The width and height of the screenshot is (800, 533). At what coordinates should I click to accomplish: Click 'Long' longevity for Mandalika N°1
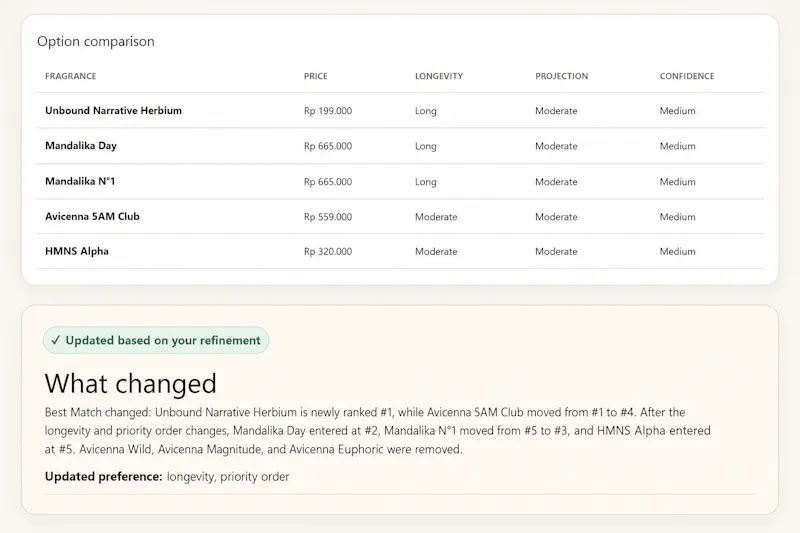click(x=426, y=182)
